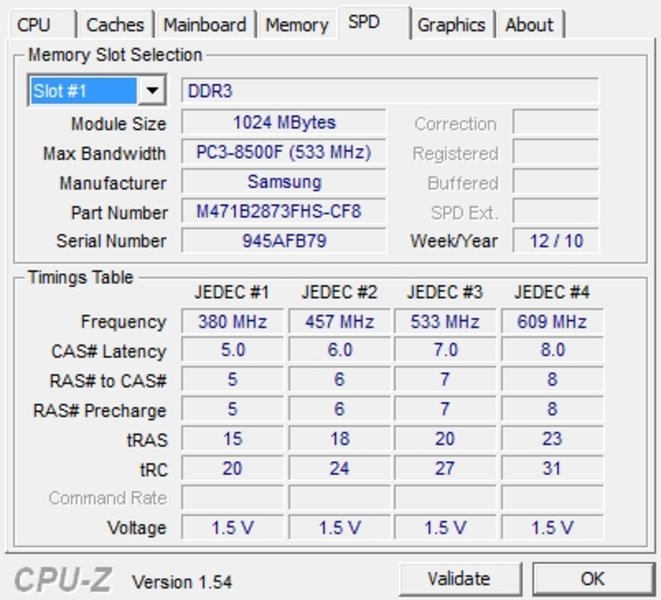Select the Slot #1 combo box text
The image size is (661, 600).
tap(83, 90)
